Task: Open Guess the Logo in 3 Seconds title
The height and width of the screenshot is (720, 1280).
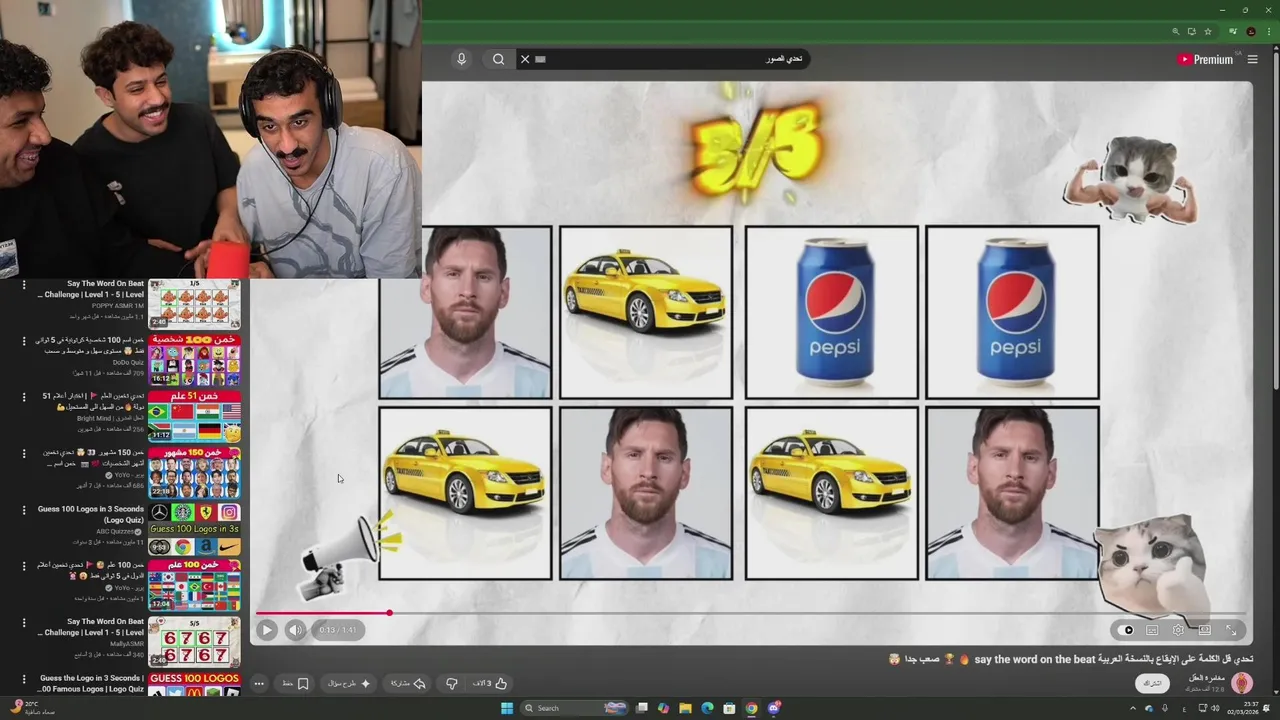Action: click(x=92, y=684)
